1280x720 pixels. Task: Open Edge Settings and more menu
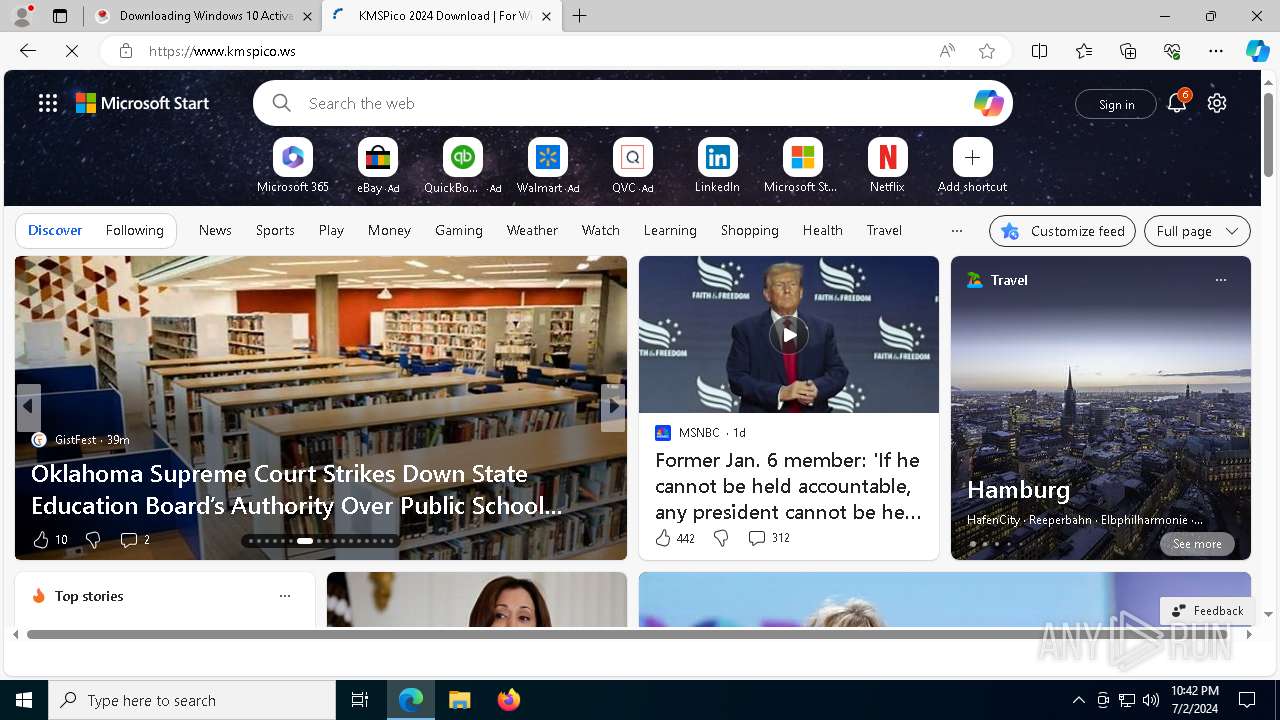click(x=1216, y=51)
